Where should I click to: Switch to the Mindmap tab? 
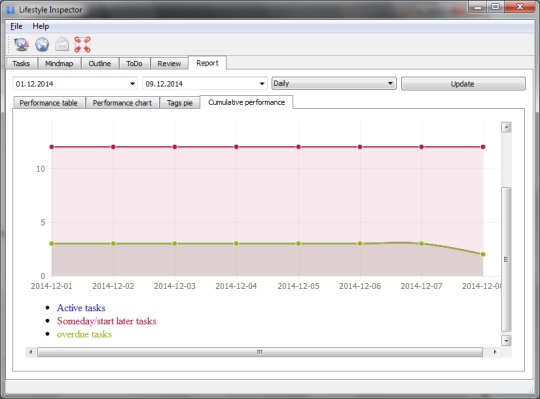coord(59,64)
